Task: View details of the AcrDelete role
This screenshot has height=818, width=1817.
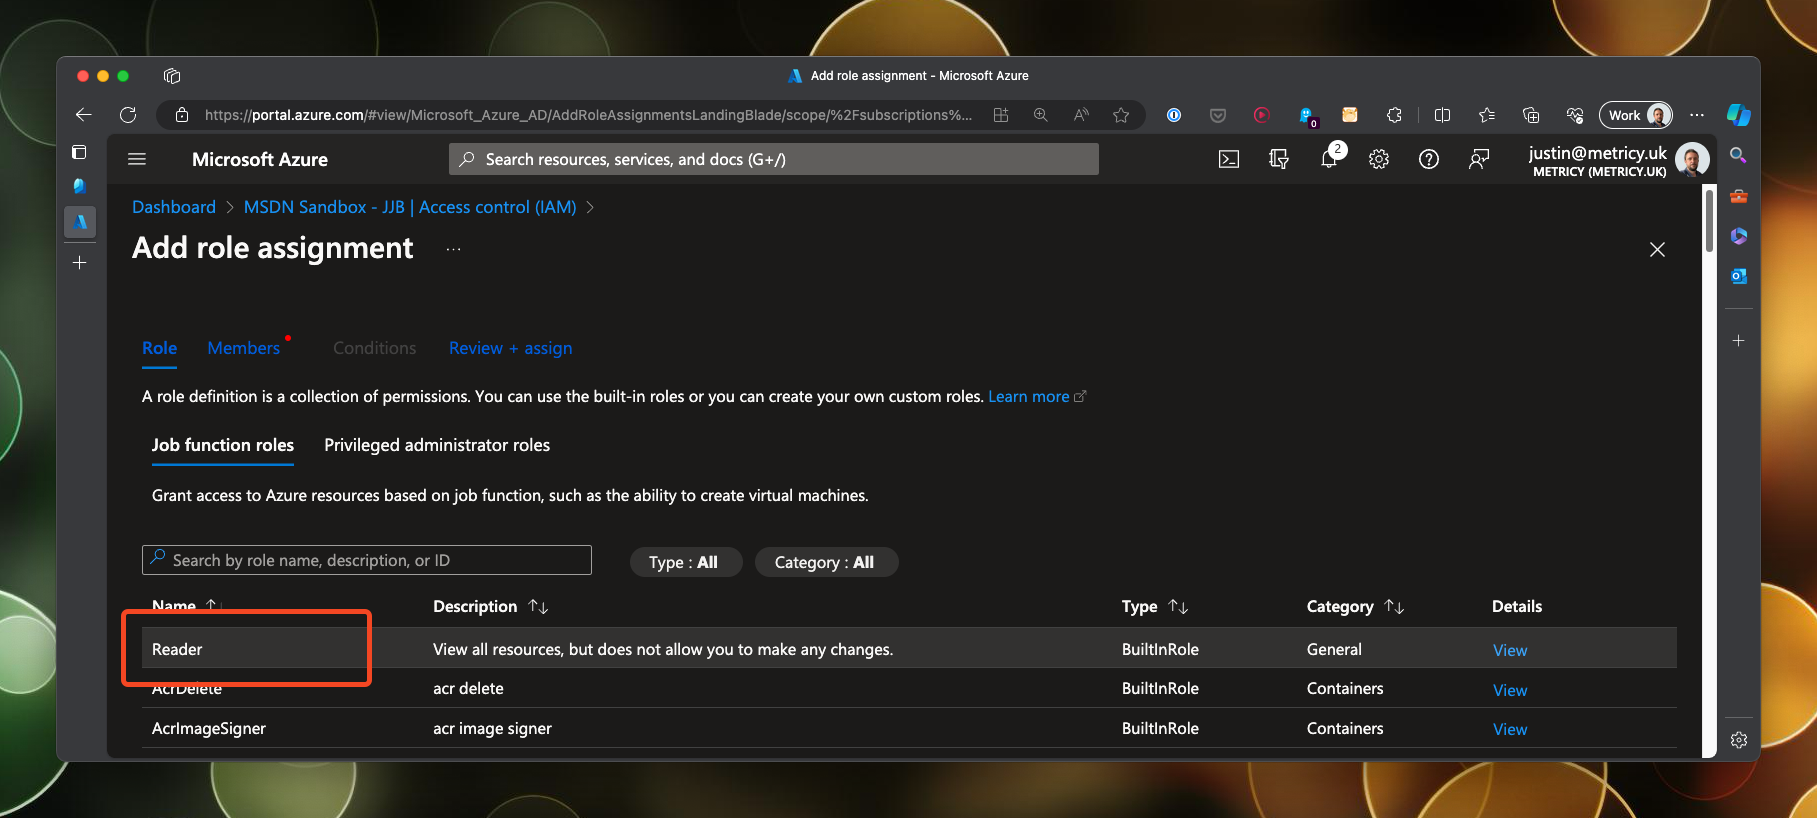Action: (x=1510, y=690)
